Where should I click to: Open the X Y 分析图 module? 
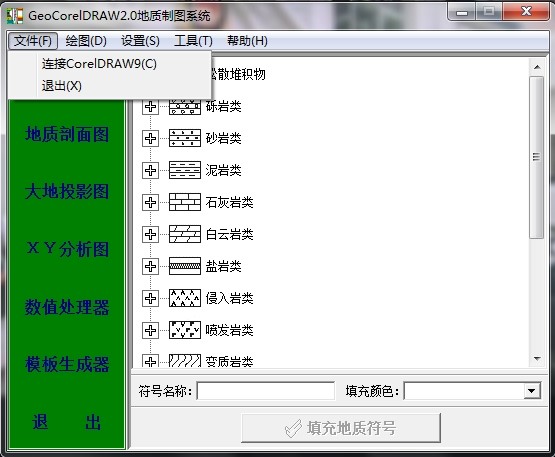tap(67, 249)
